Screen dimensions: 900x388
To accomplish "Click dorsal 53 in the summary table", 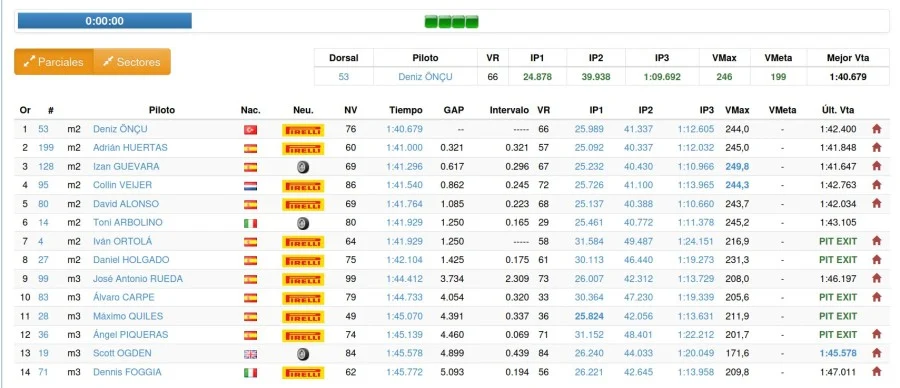I will point(343,76).
